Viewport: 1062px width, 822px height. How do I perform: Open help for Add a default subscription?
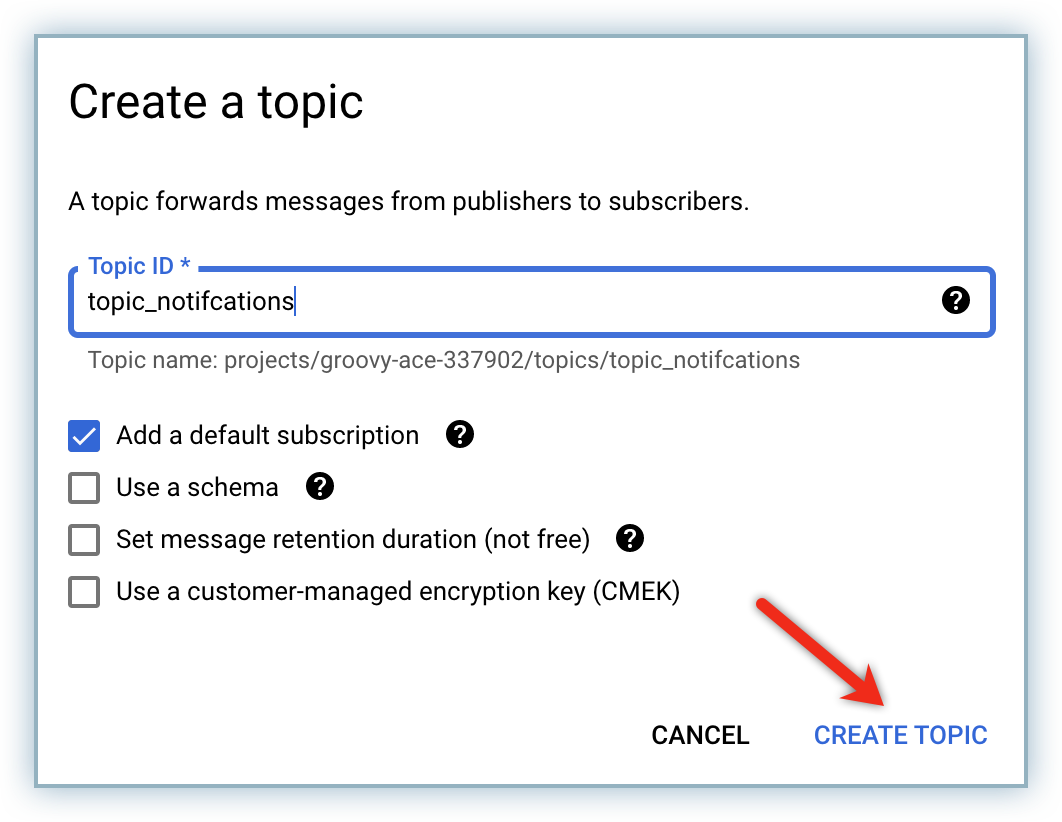pos(459,435)
